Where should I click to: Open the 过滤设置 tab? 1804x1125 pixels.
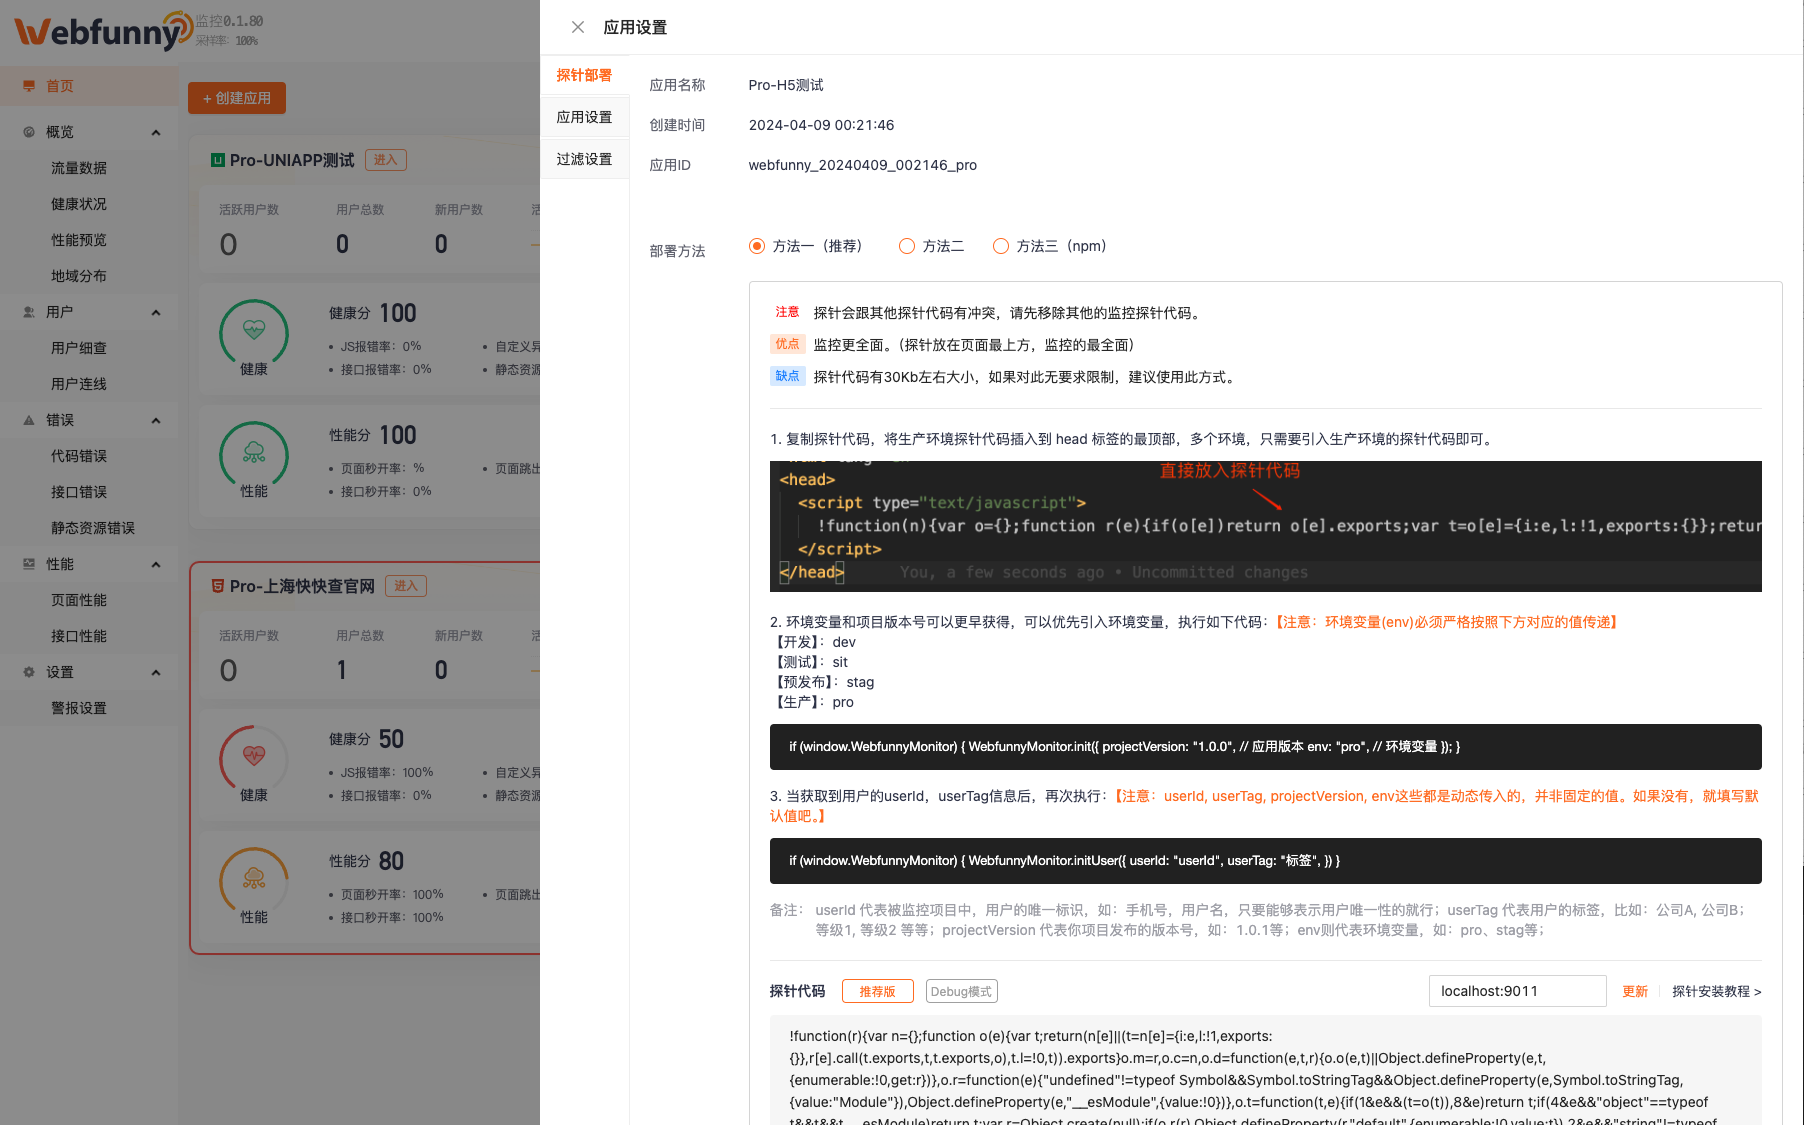[585, 159]
